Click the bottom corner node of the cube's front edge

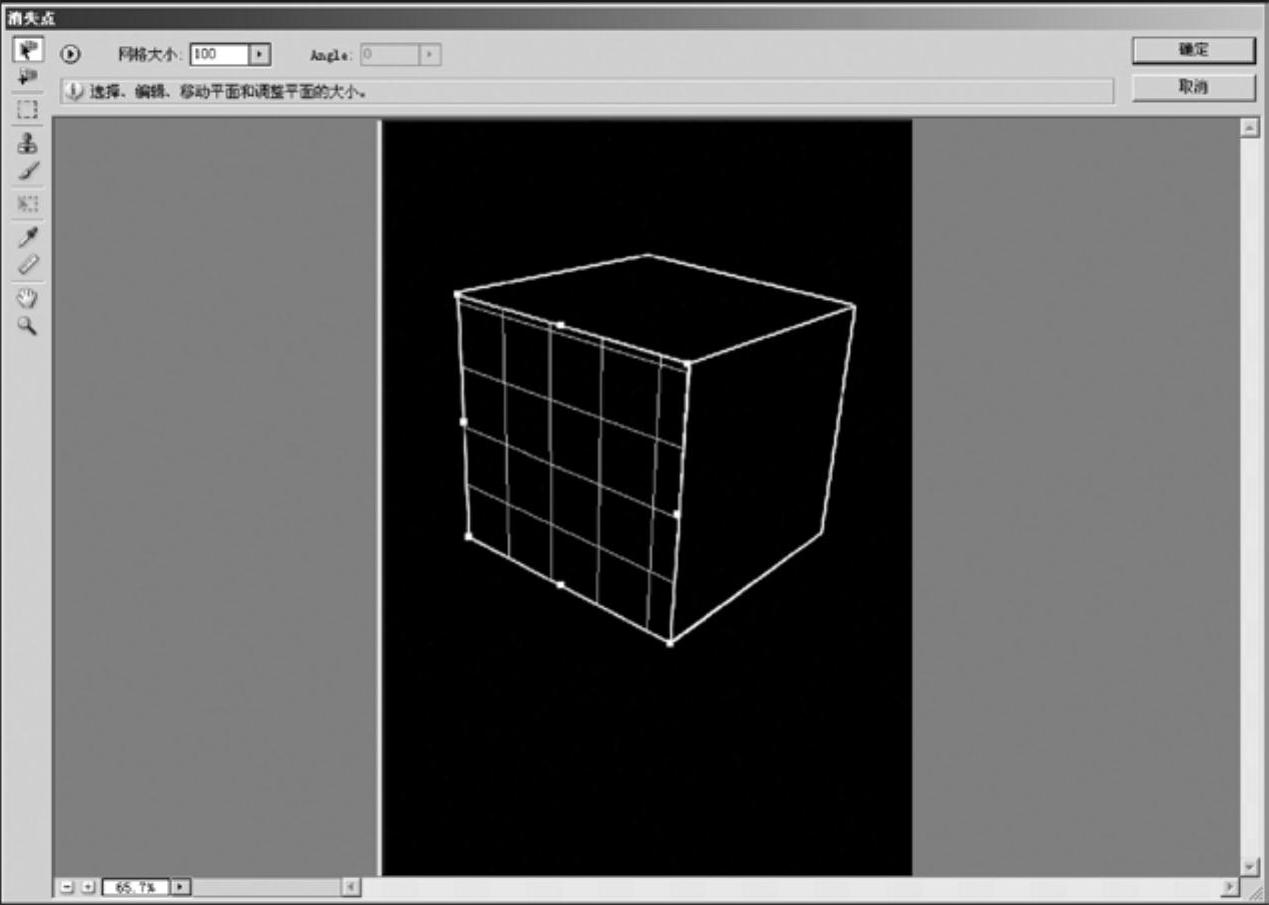coord(670,643)
